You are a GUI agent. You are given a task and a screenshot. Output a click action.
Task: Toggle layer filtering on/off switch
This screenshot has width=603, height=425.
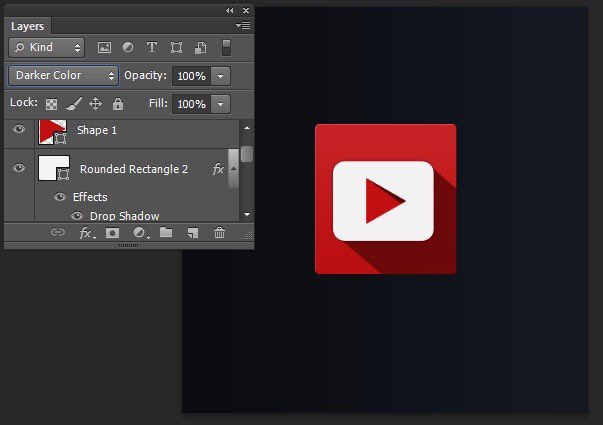point(227,47)
